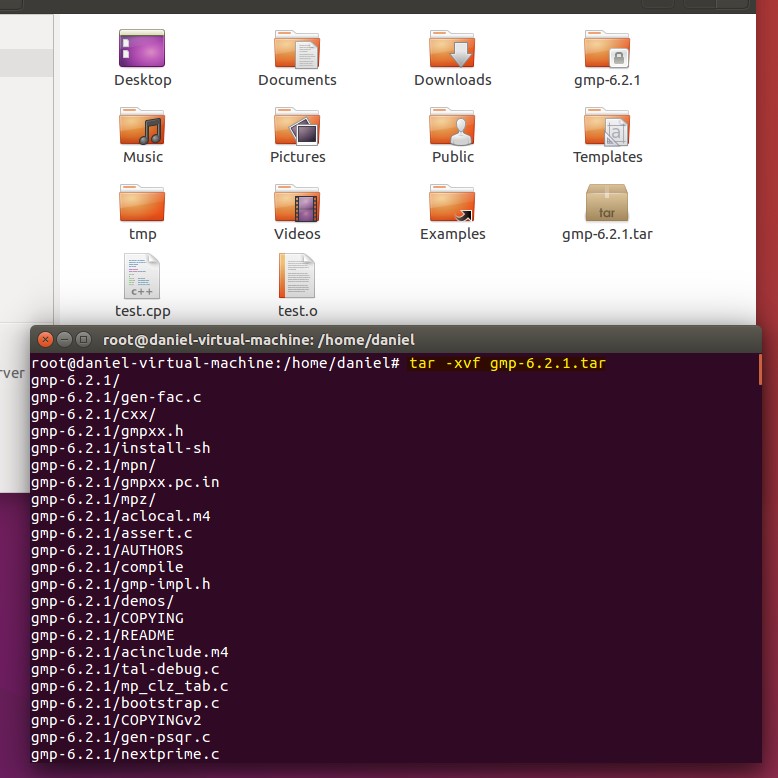Select the tmp folder
778x778 pixels.
142,204
